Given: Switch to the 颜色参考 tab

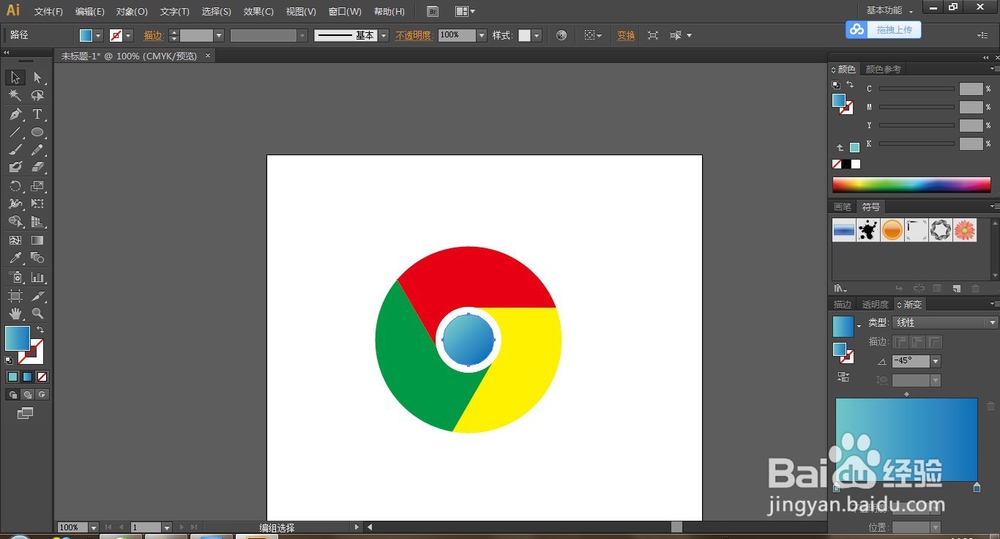Looking at the screenshot, I should click(883, 69).
